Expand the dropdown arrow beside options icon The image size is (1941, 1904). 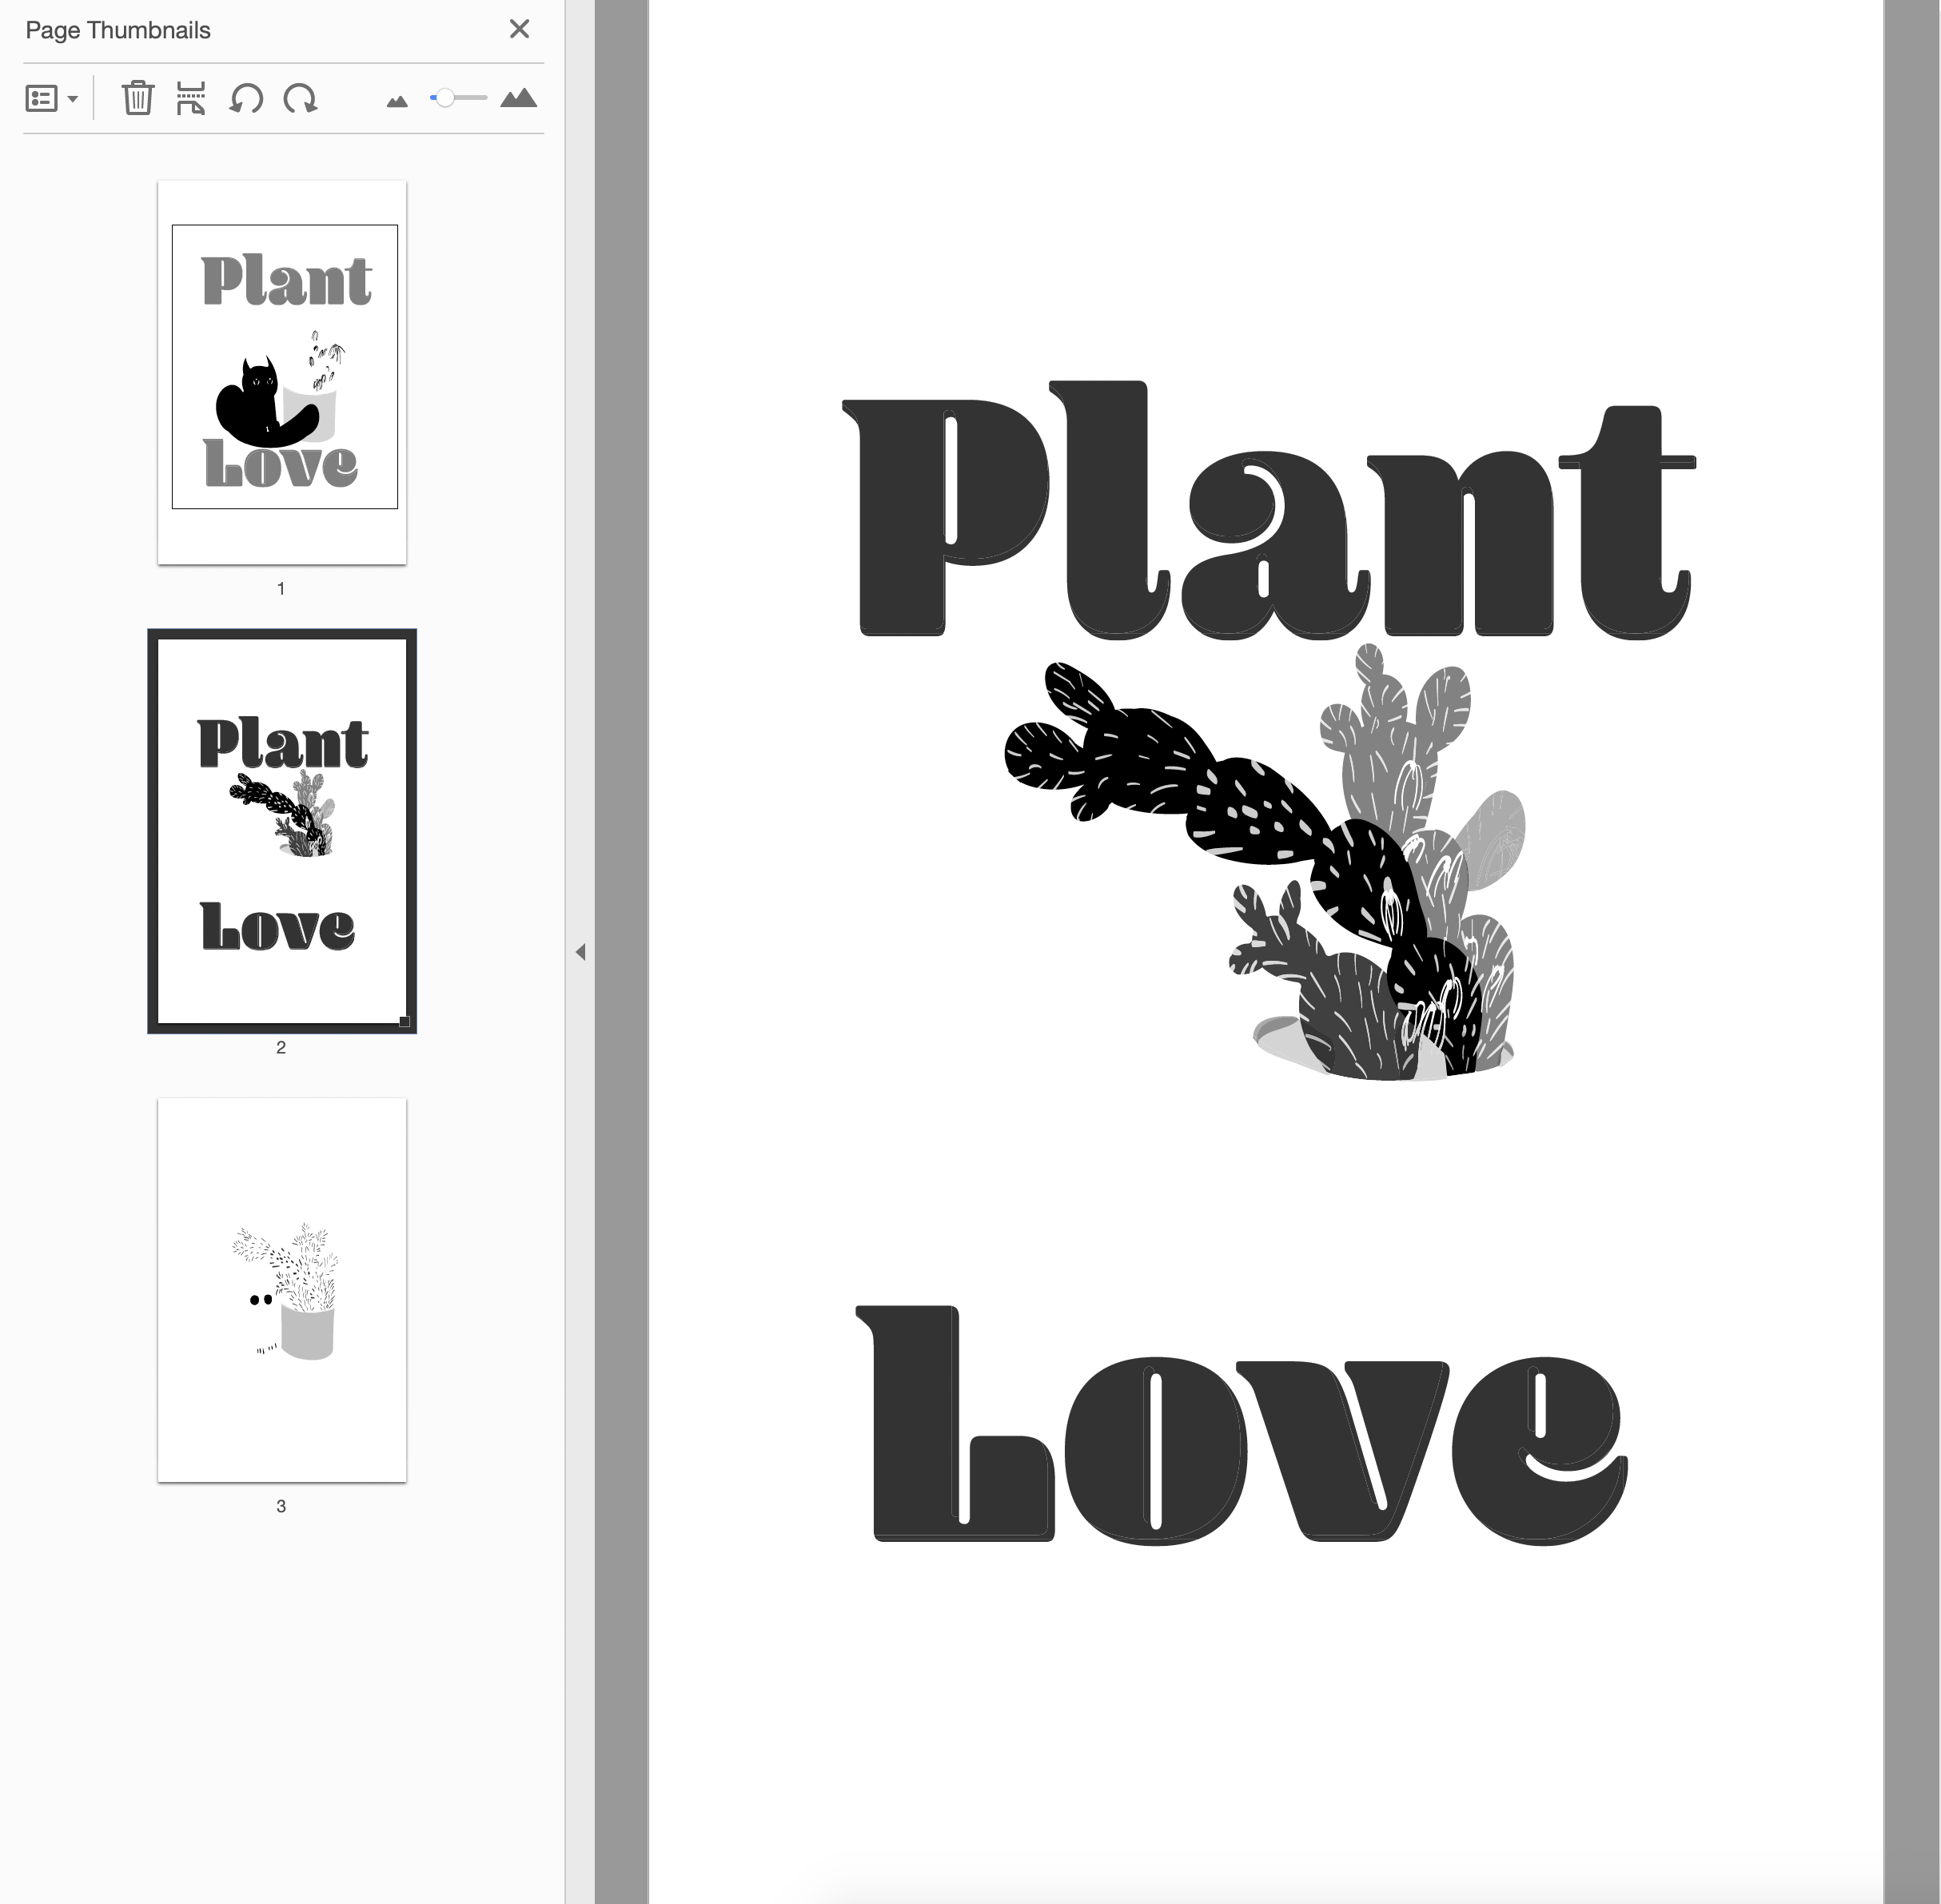coord(73,99)
